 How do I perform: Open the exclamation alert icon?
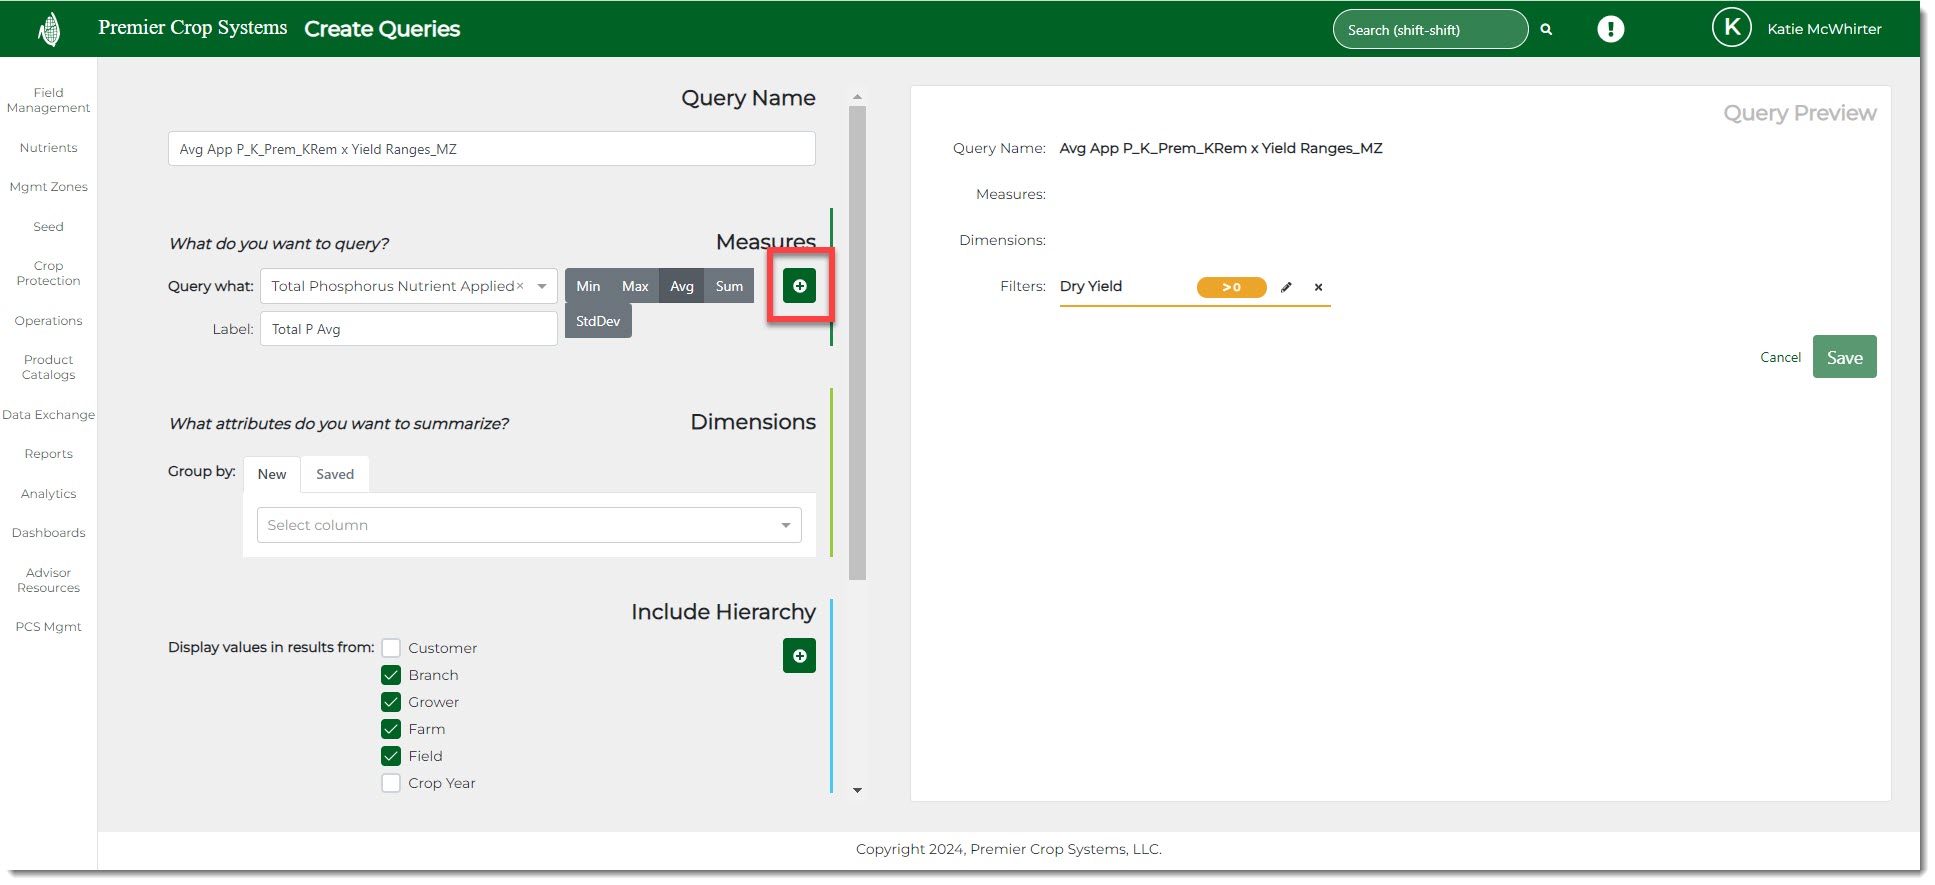[1610, 29]
